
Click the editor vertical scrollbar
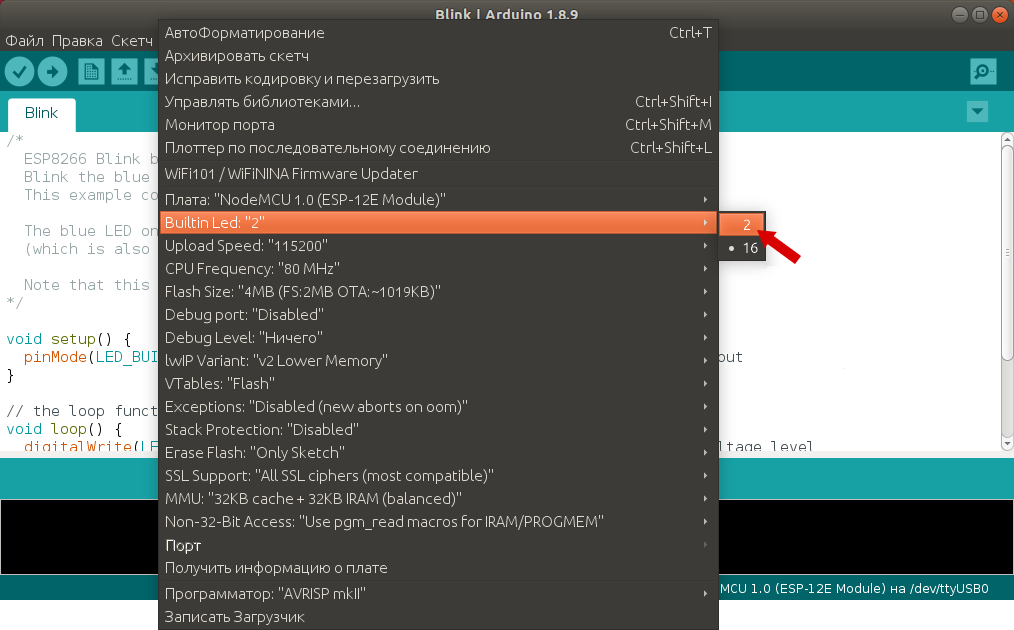tap(1007, 252)
